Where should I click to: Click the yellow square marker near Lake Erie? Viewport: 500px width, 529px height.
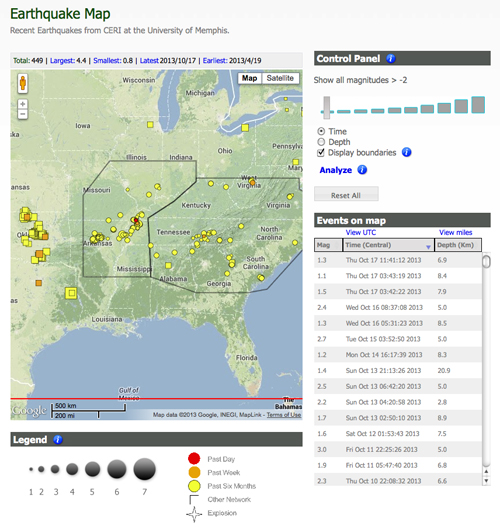pos(245,128)
